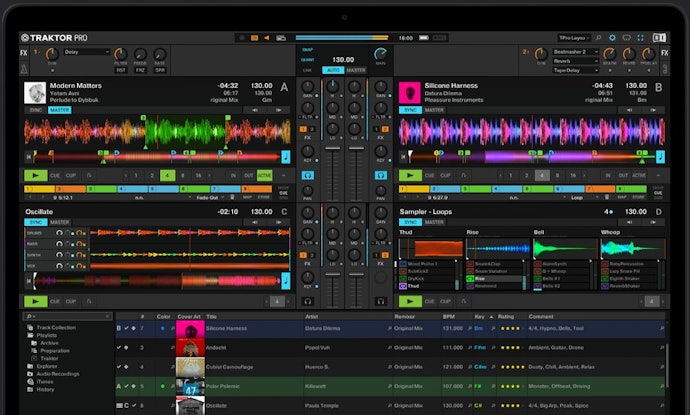This screenshot has height=415, width=690.
Task: Click the orange icon in header
Action: pyautogui.click(x=254, y=38)
